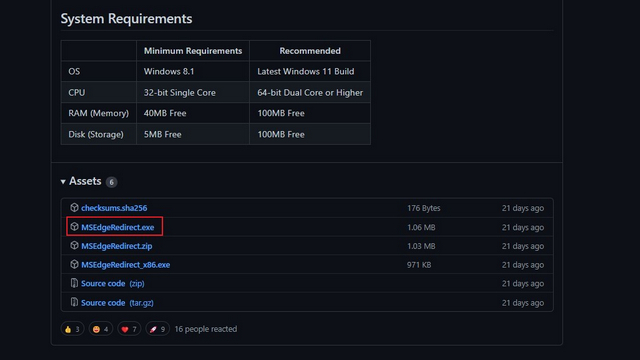Viewport: 640px width, 360px height.
Task: Click 'Minimum Requirements' column header
Action: [x=193, y=51]
